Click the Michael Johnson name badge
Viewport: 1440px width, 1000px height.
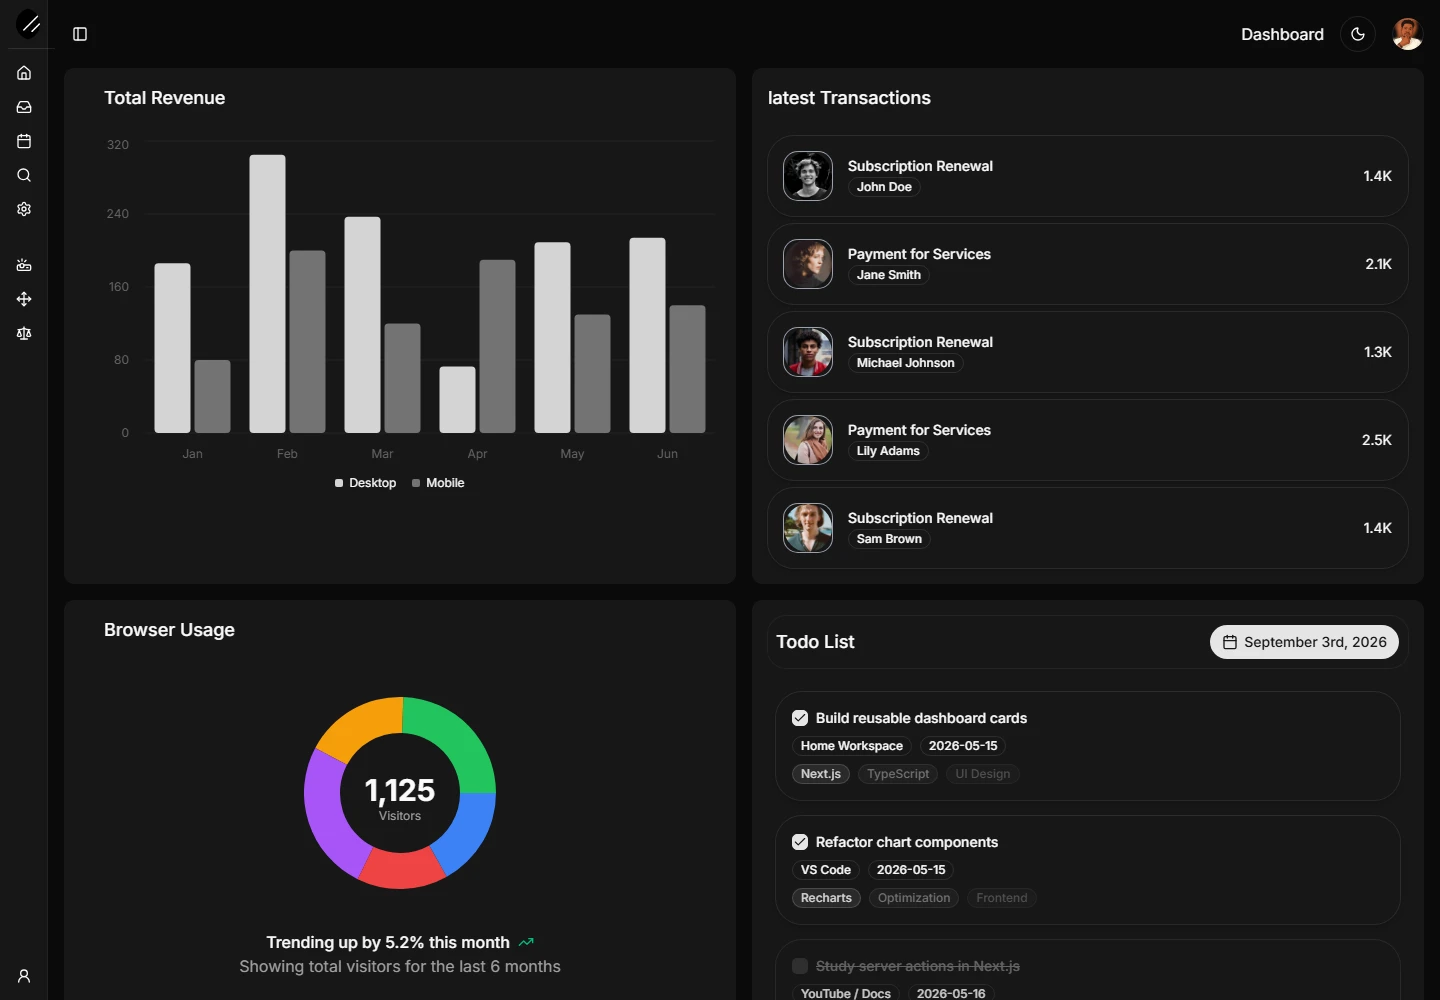[x=905, y=363]
